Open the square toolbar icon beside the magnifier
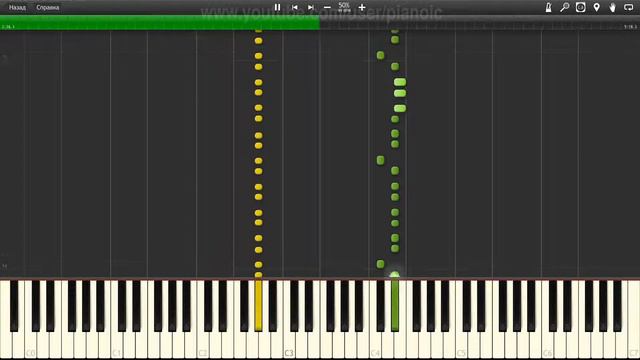 [x=580, y=7]
